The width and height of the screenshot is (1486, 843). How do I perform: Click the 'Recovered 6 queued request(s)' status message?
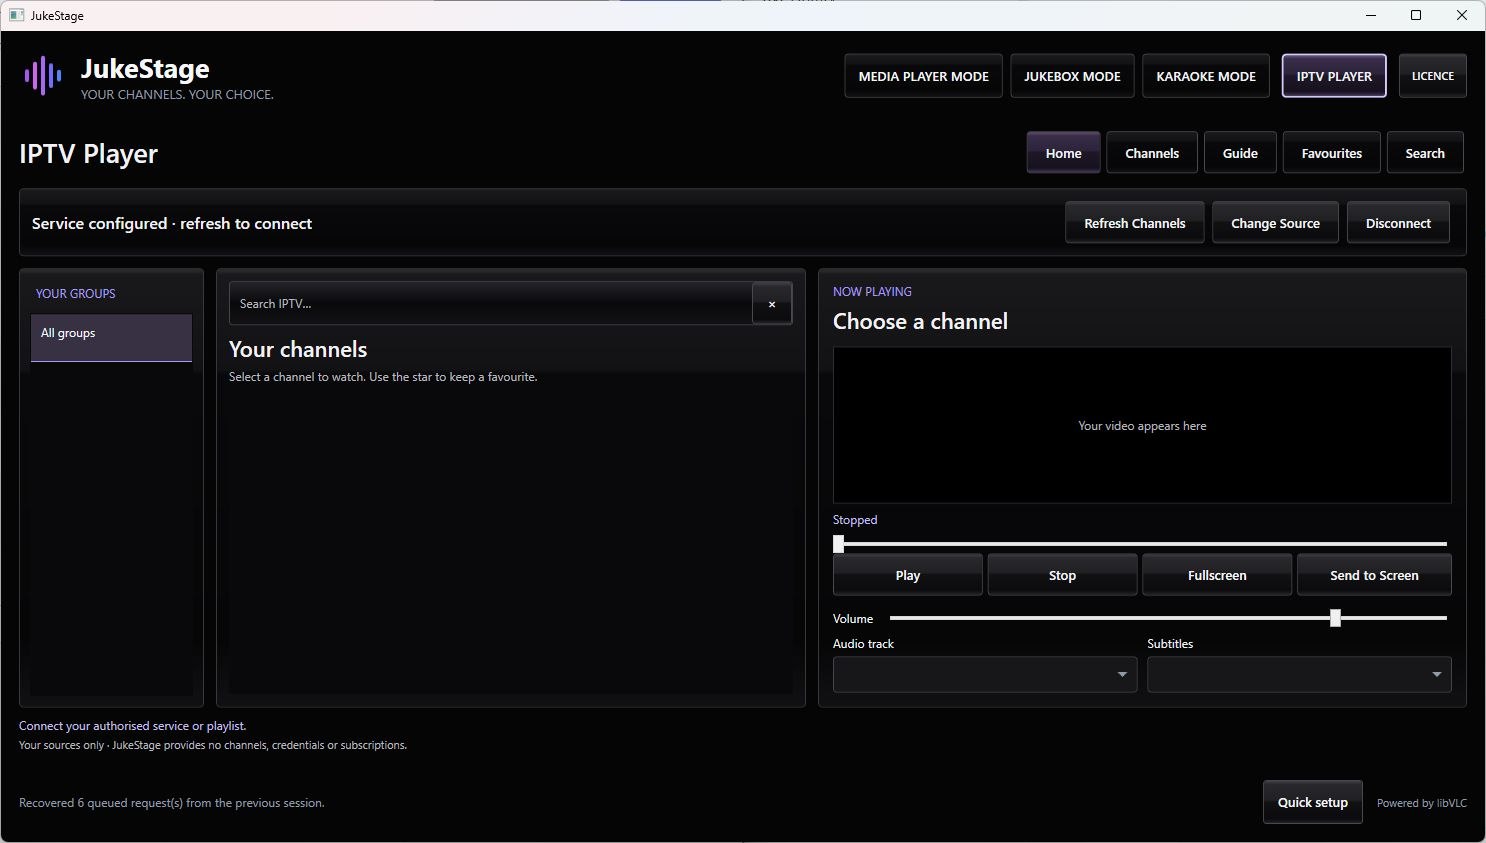click(x=172, y=803)
